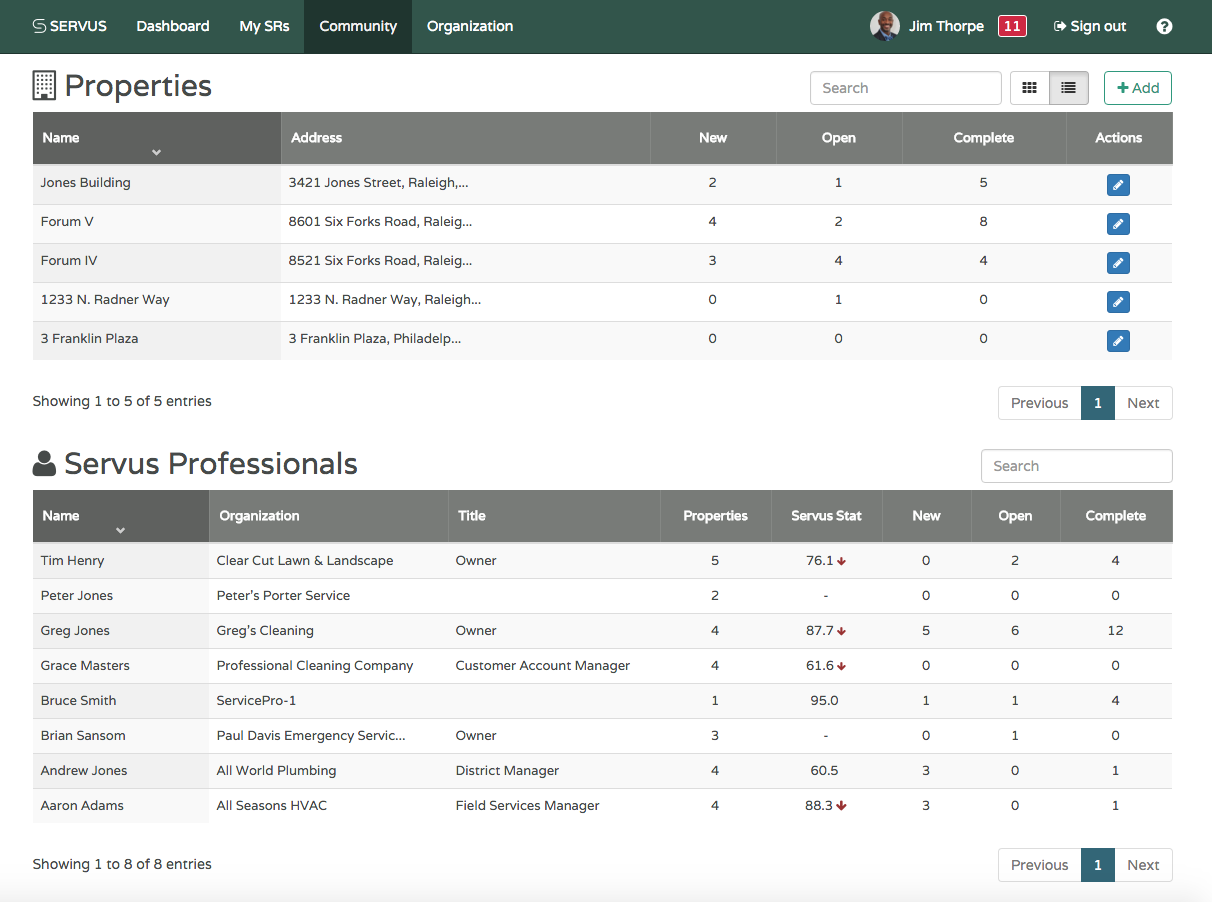Click edit icon for 1233 N. Radner Way
This screenshot has height=902, width=1212.
1118,302
